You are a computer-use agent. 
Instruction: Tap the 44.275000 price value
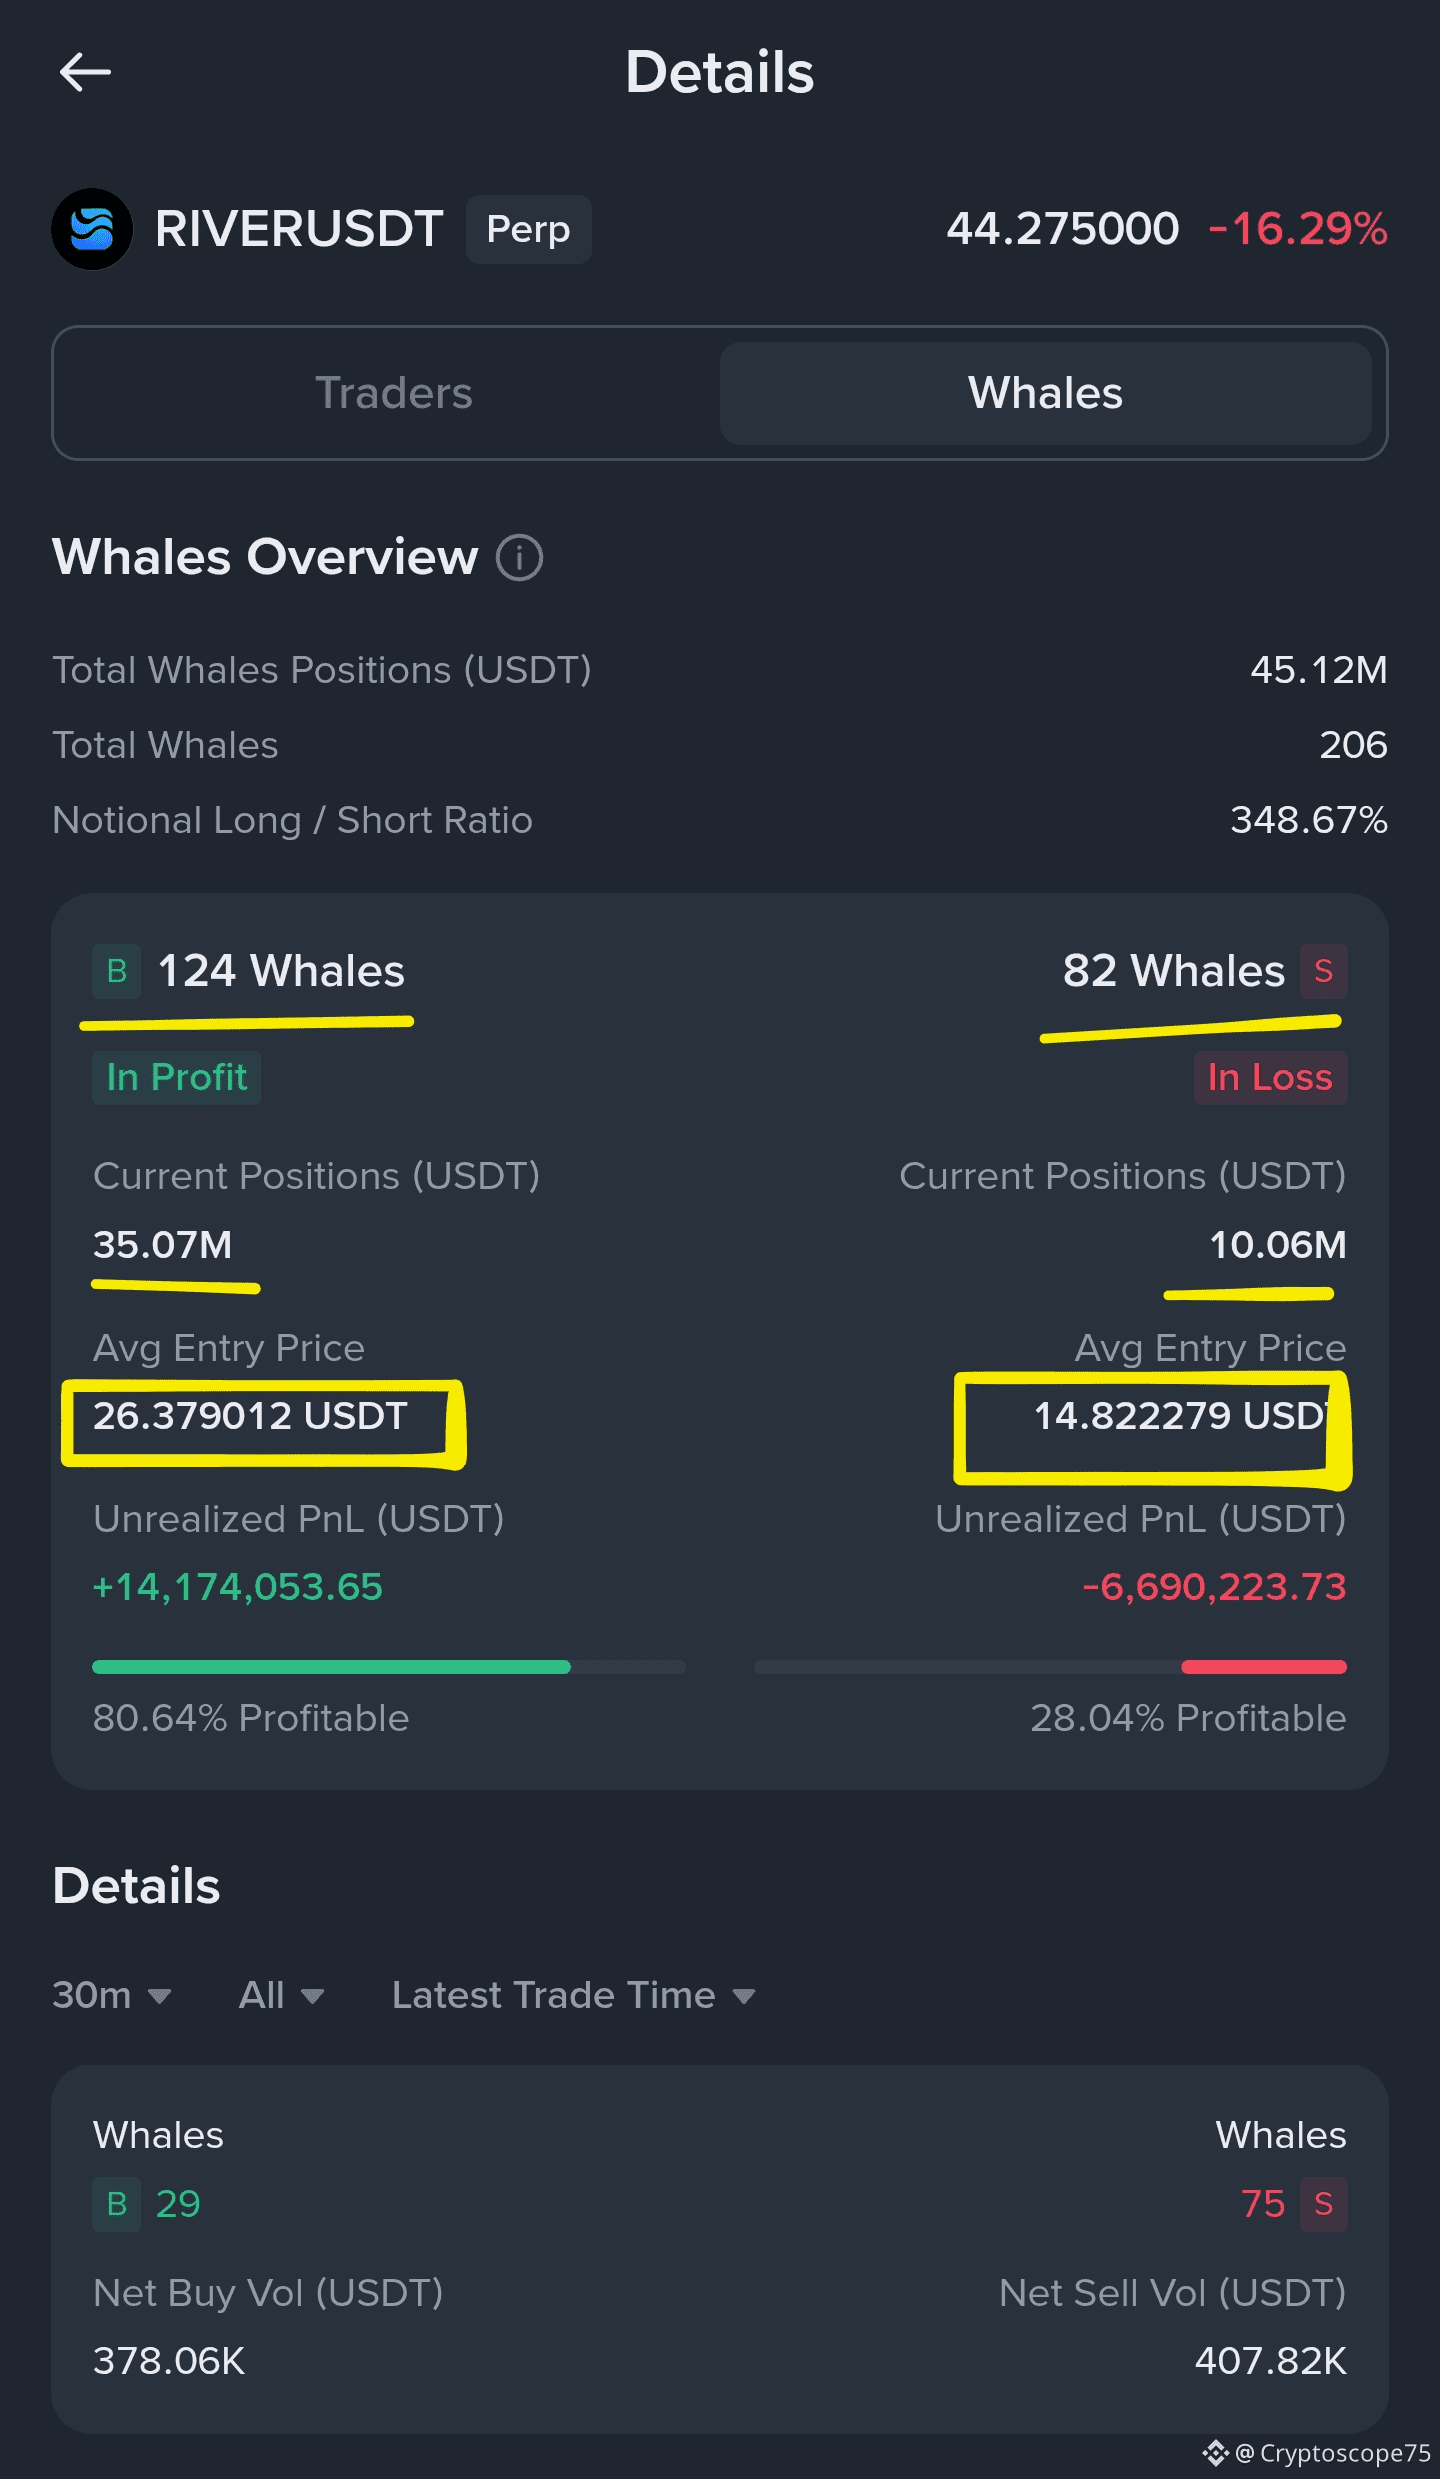pos(1063,229)
